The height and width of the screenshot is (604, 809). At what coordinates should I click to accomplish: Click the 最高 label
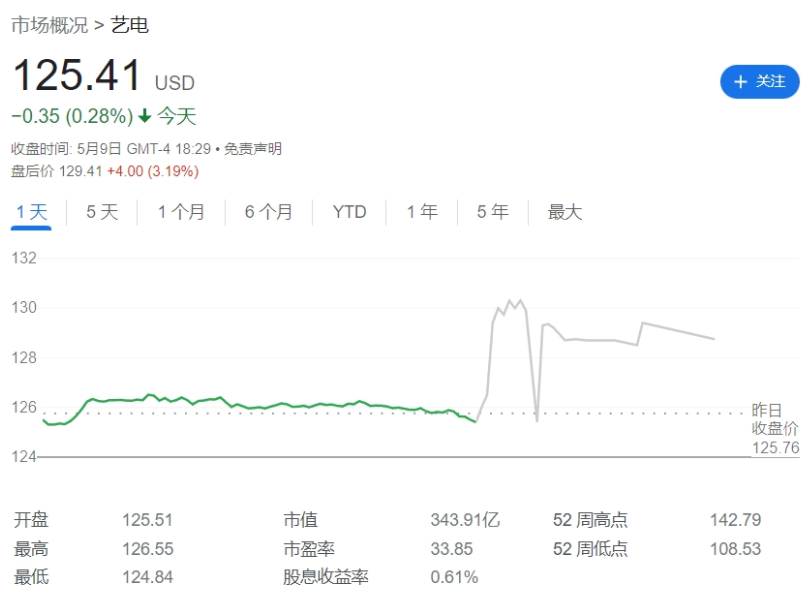tap(31, 549)
